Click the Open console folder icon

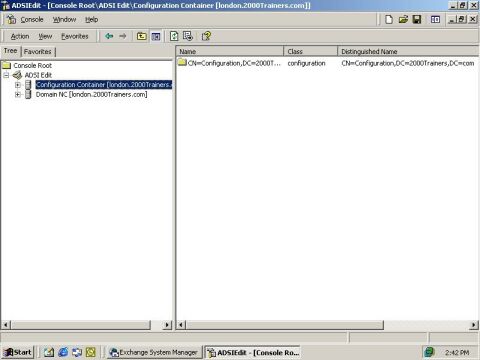[x=403, y=19]
